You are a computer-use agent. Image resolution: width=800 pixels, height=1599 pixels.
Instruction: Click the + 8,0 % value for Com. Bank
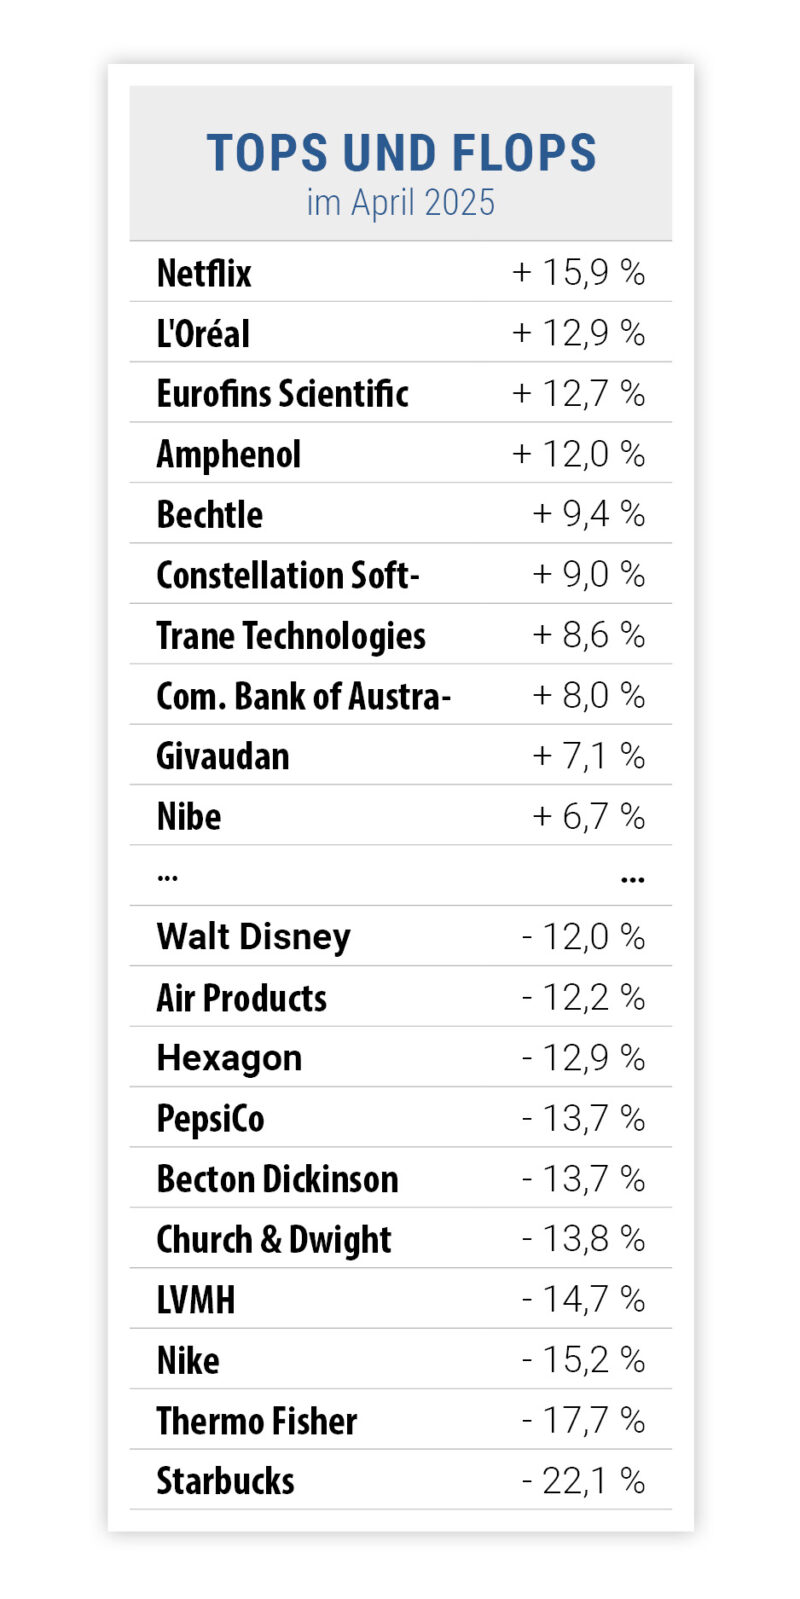click(588, 695)
